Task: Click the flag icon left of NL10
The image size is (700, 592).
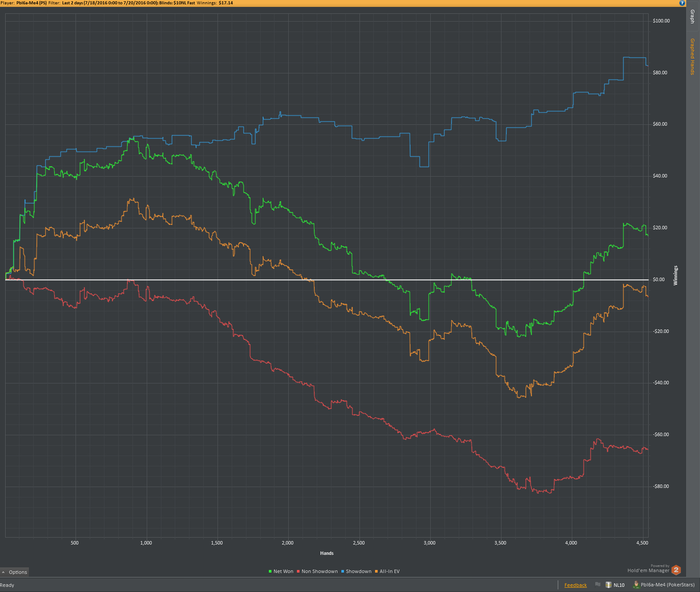Action: click(x=598, y=584)
